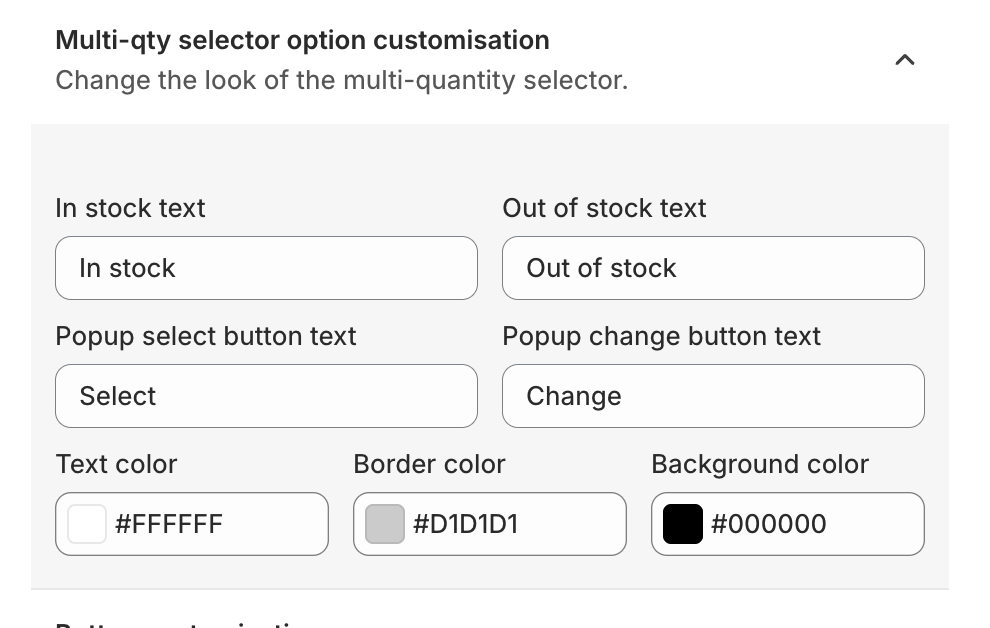Click the 'Border color' label
The width and height of the screenshot is (990, 628).
click(429, 464)
